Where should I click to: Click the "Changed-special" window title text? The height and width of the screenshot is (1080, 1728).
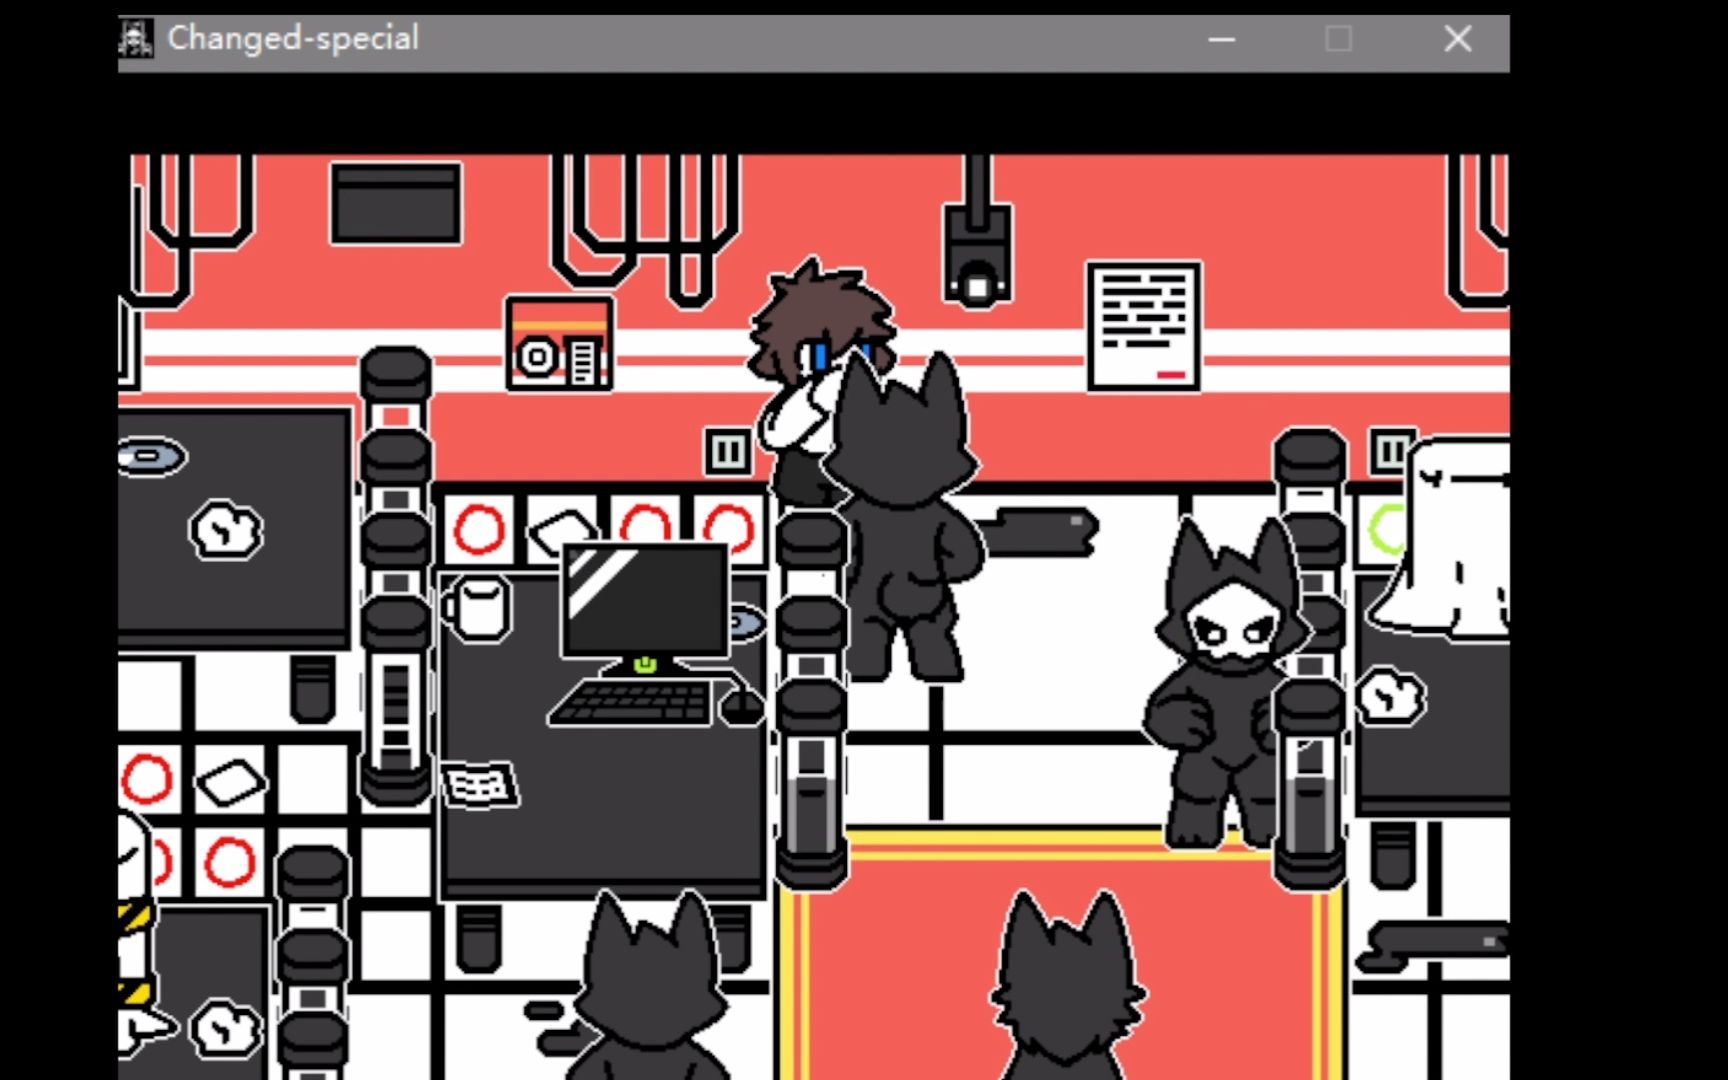293,39
